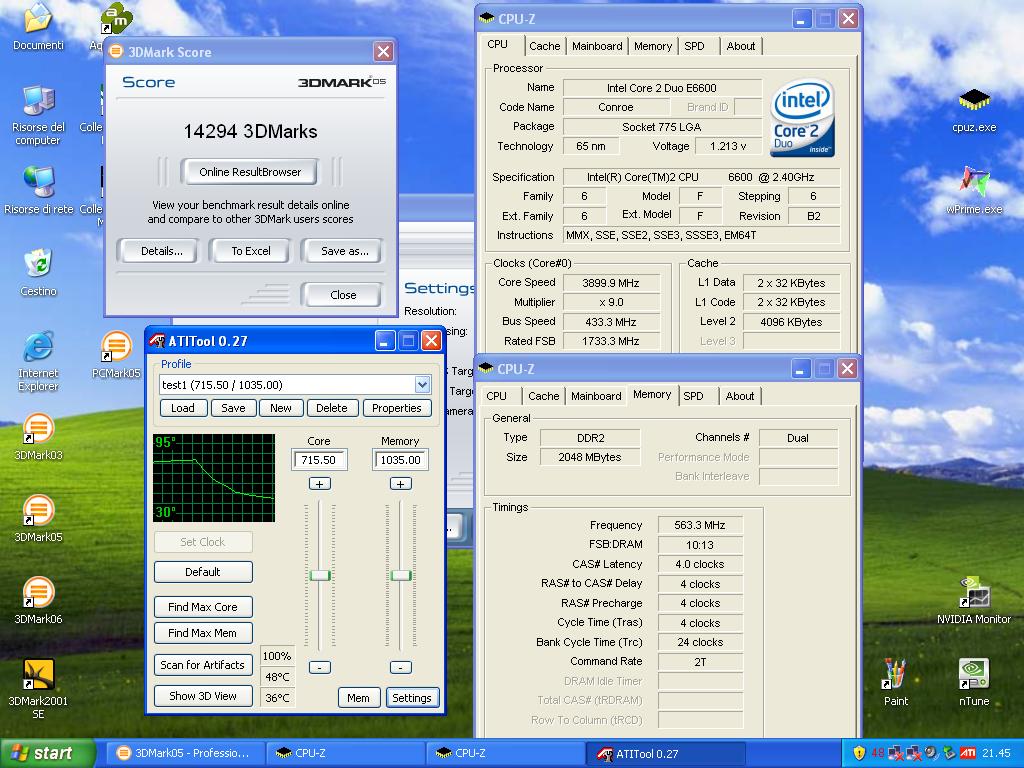Click Delete profile button in ATITool
The width and height of the screenshot is (1024, 768).
[x=332, y=408]
